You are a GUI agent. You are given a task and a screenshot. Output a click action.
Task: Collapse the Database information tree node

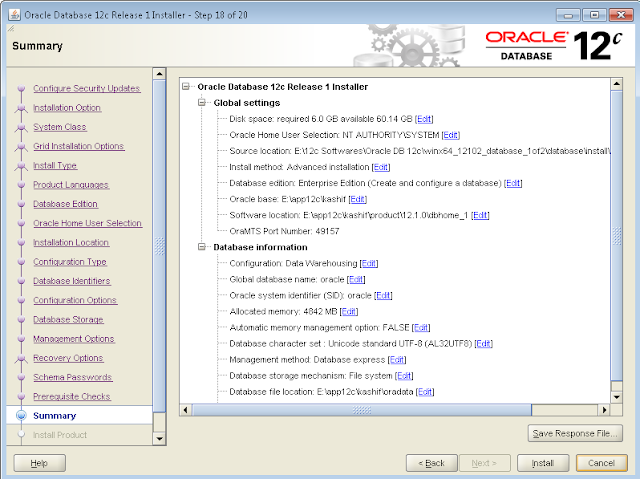pos(202,247)
